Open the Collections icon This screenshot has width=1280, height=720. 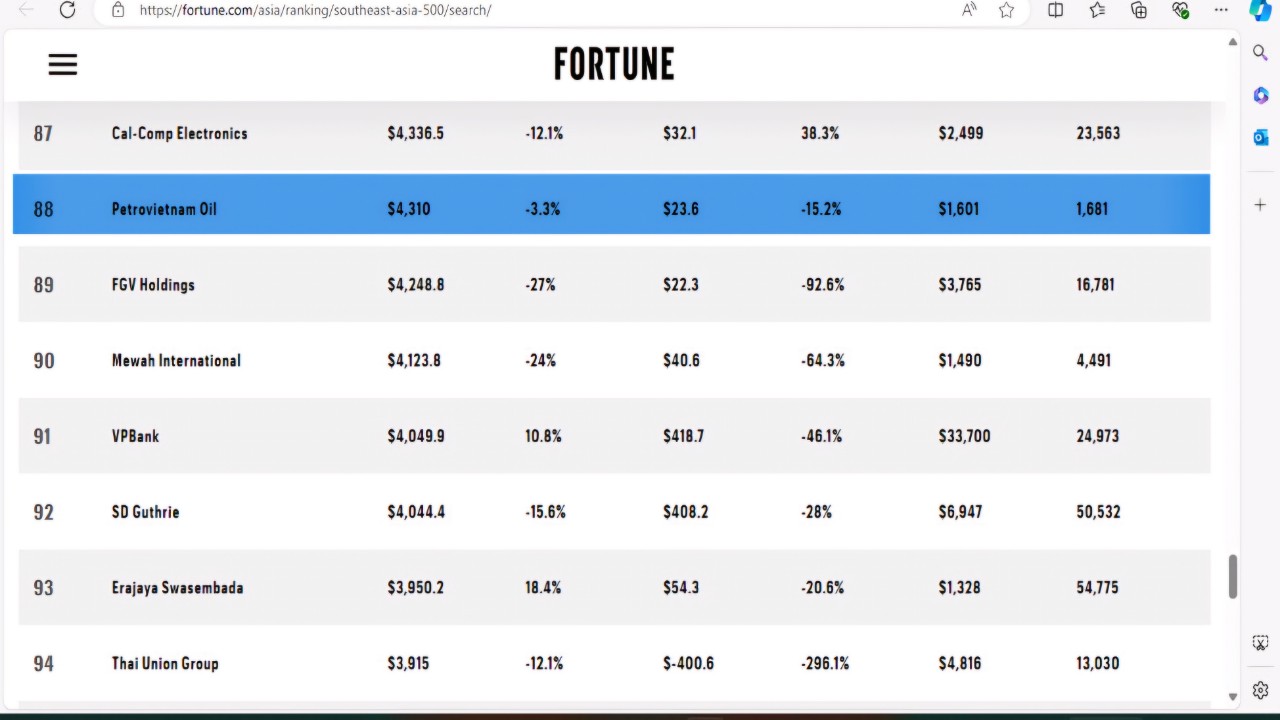(x=1139, y=10)
